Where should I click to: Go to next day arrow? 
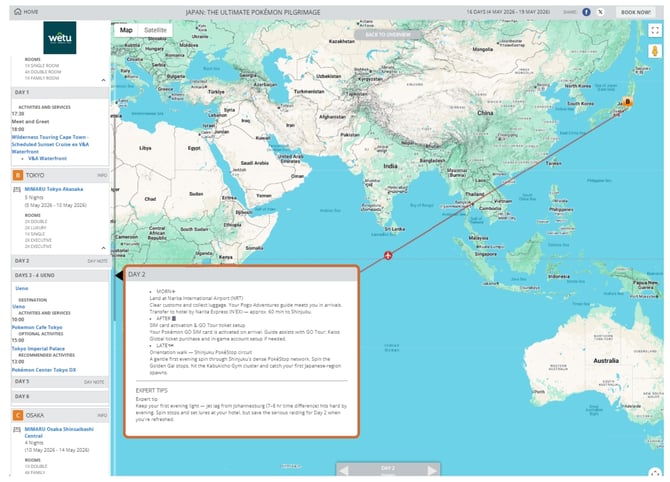click(432, 470)
